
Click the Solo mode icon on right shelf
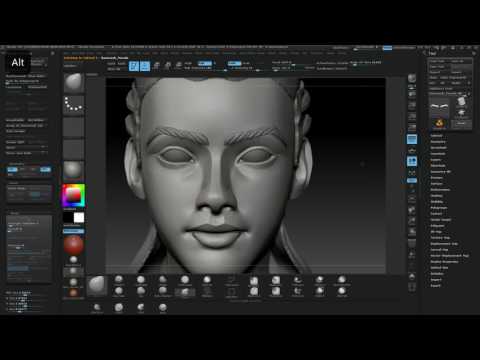(x=412, y=277)
